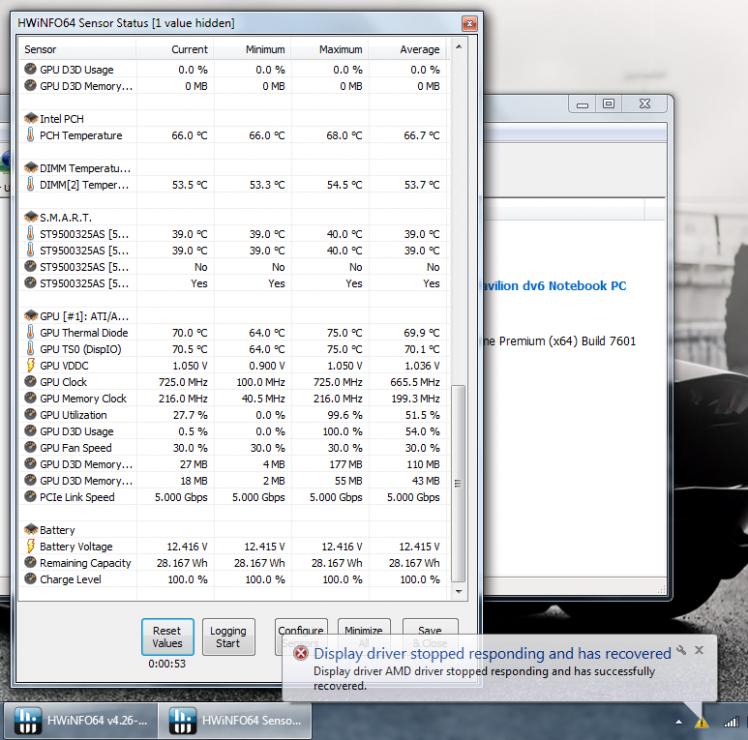The height and width of the screenshot is (740, 748).
Task: Click the scrollbar up arrow in the sensor list
Action: pyautogui.click(x=459, y=48)
